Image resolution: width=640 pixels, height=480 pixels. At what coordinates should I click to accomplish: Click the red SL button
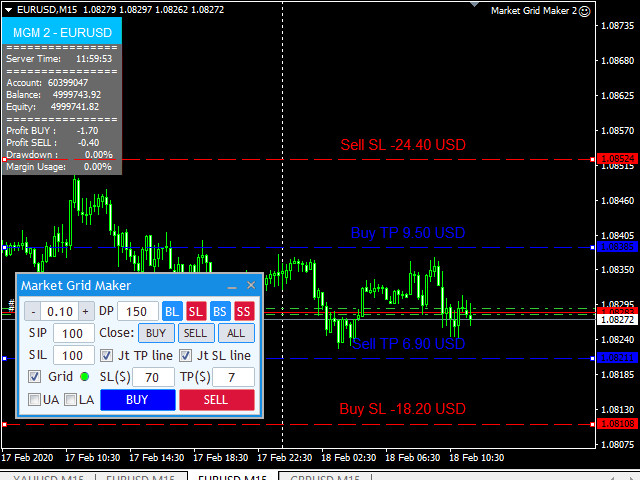pyautogui.click(x=196, y=311)
